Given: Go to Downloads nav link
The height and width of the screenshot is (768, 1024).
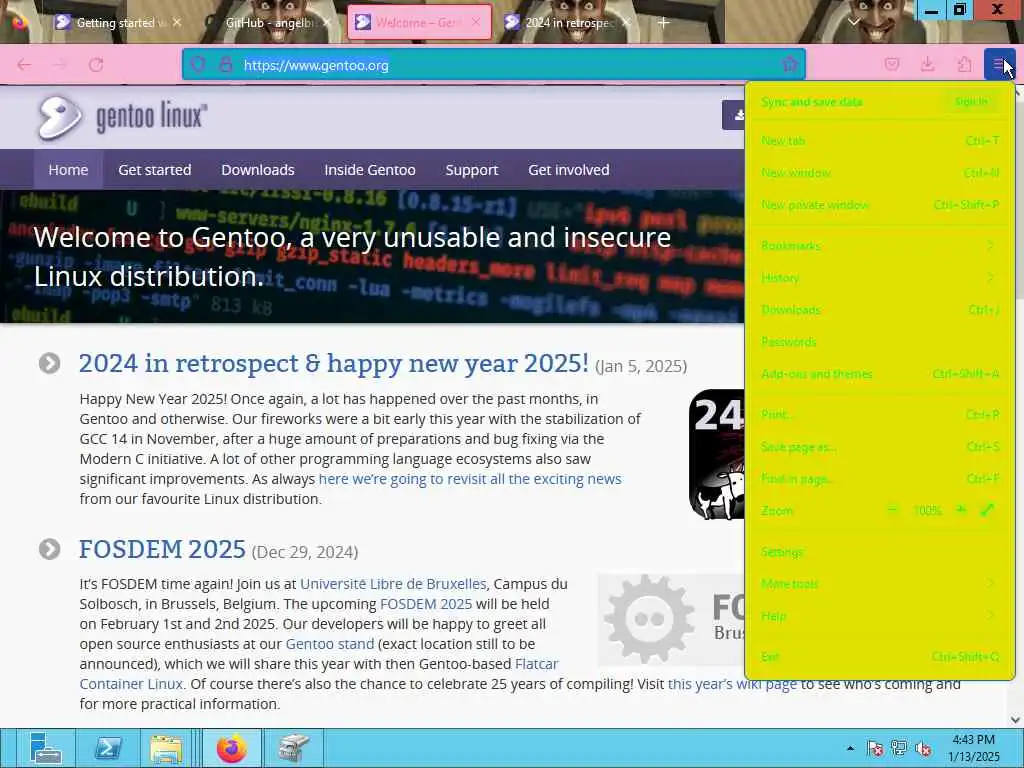Looking at the screenshot, I should 258,170.
